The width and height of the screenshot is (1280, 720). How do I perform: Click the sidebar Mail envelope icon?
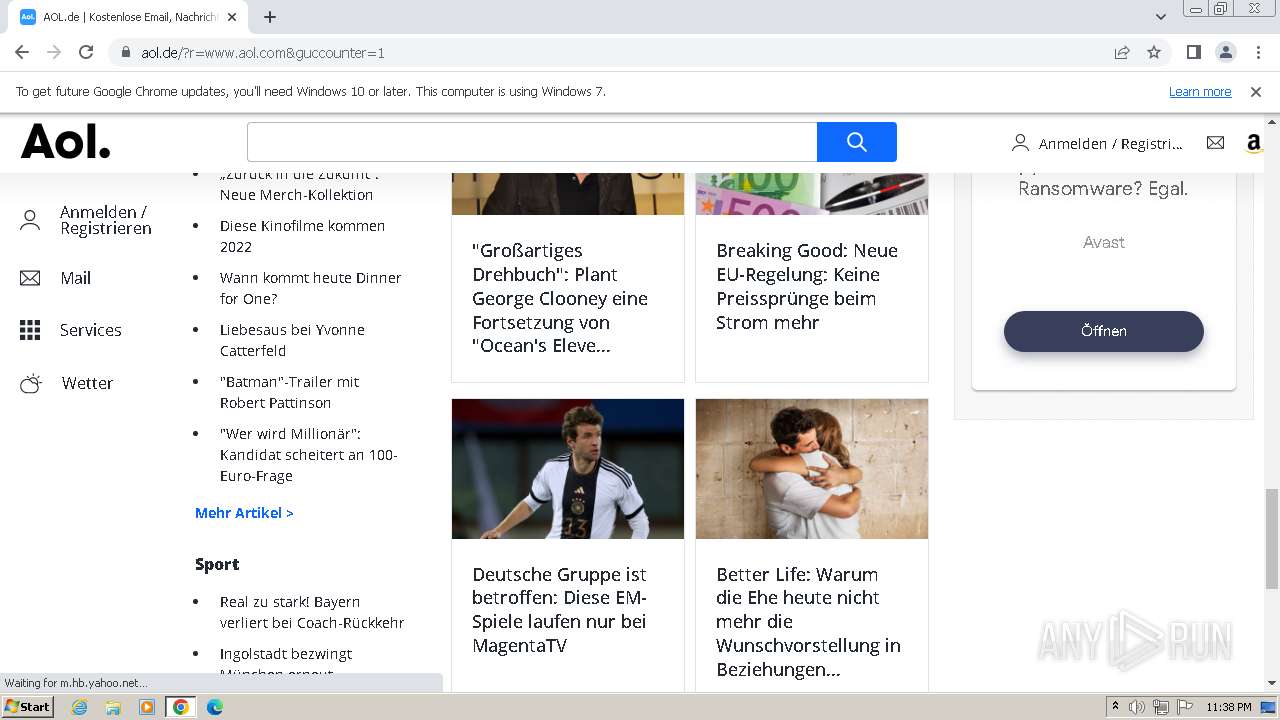point(30,278)
